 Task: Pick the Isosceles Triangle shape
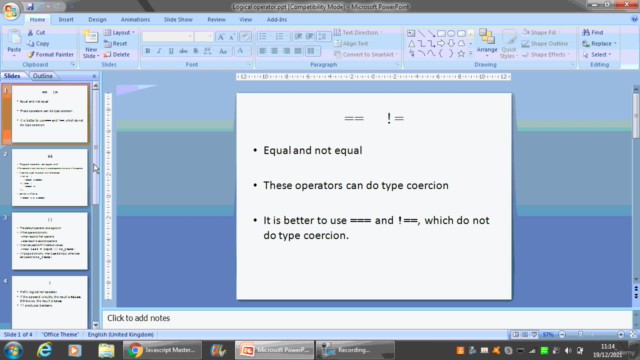[x=411, y=43]
